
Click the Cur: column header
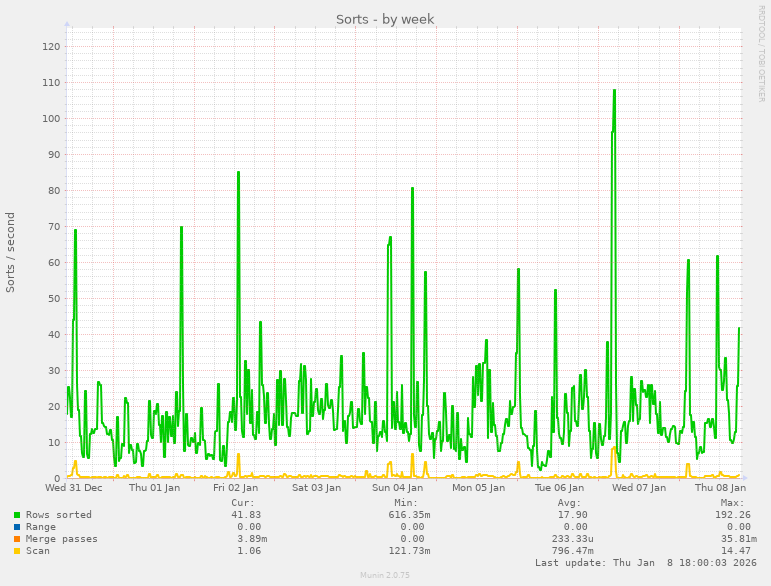click(243, 503)
